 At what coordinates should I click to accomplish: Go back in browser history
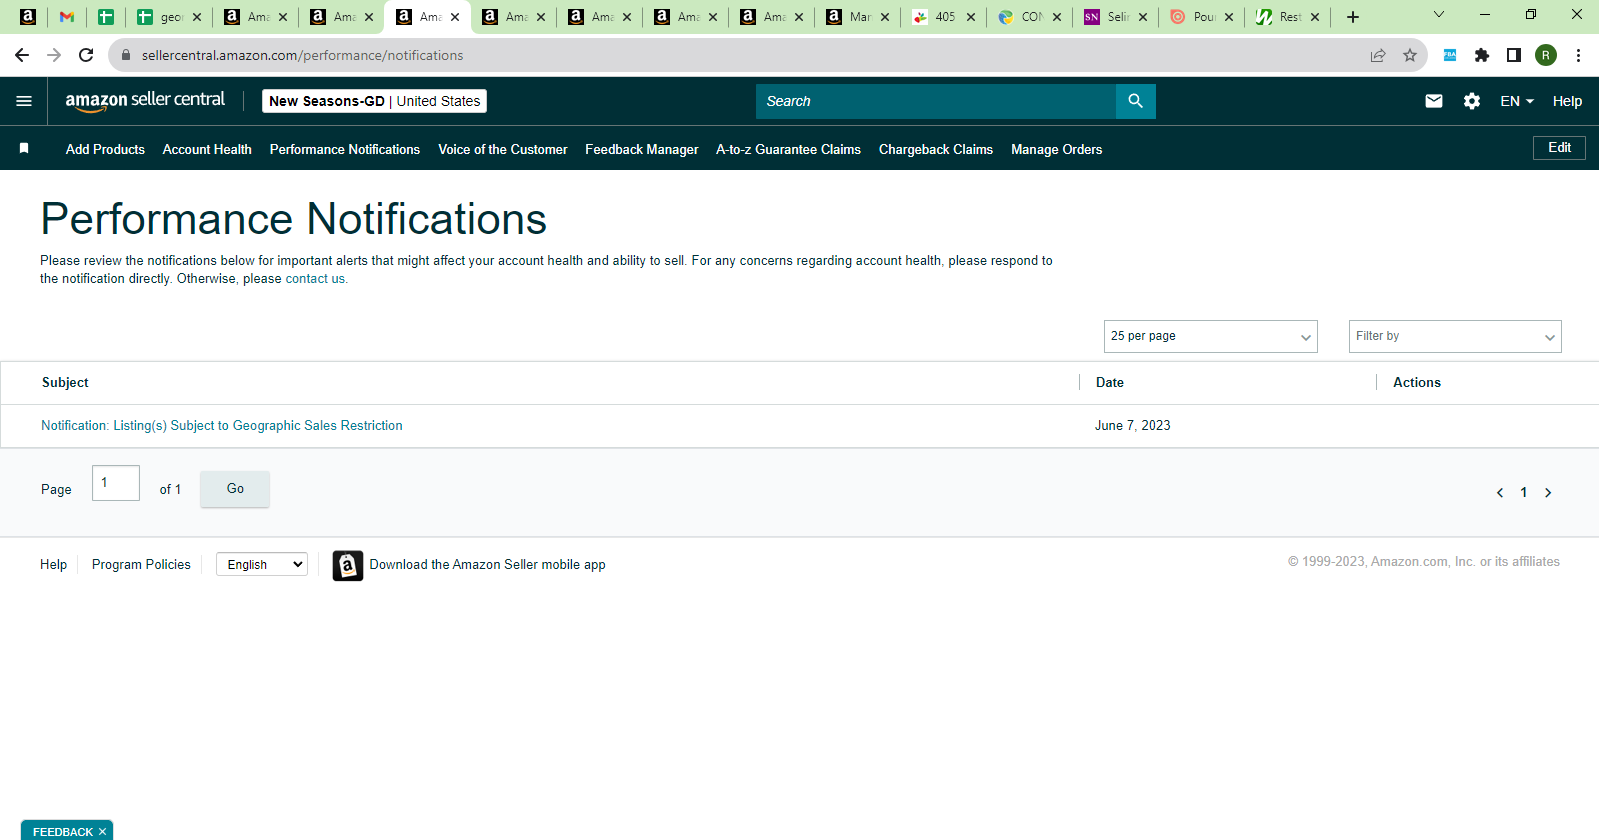(22, 55)
